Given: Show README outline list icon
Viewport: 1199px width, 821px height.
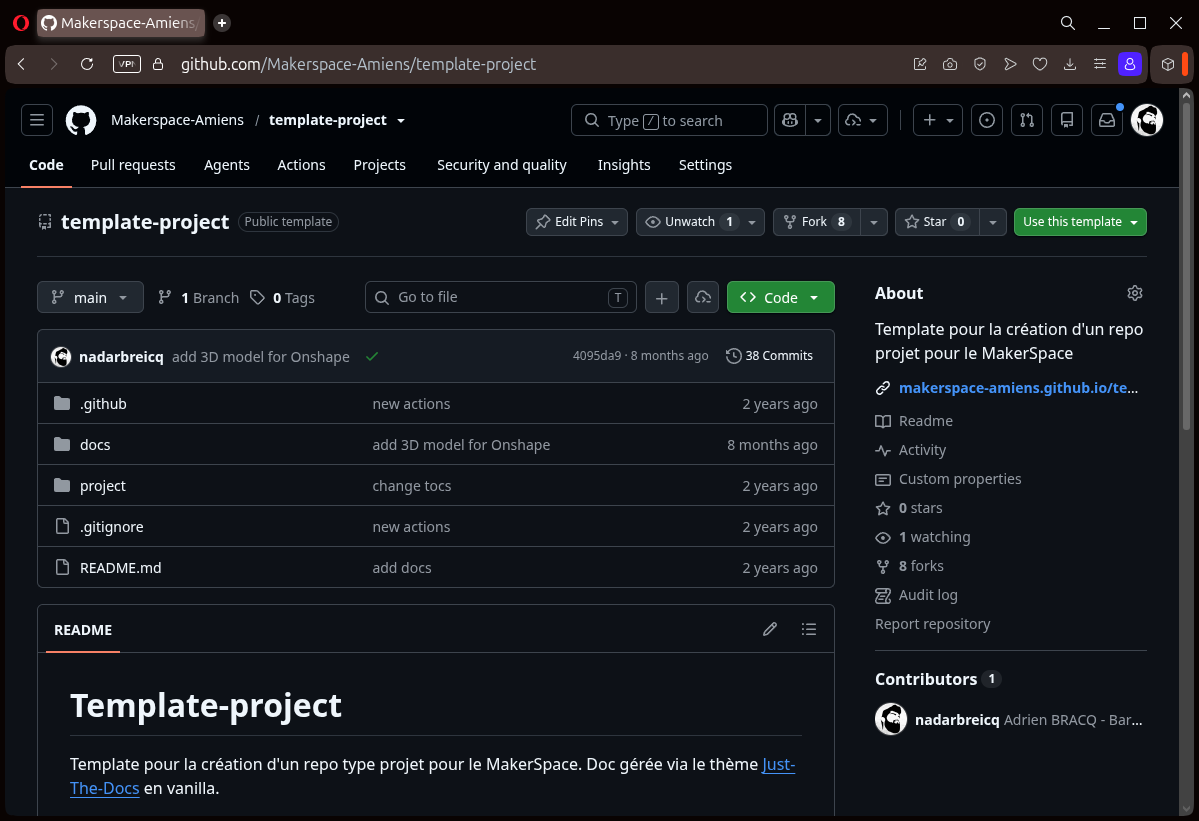Looking at the screenshot, I should pos(809,629).
